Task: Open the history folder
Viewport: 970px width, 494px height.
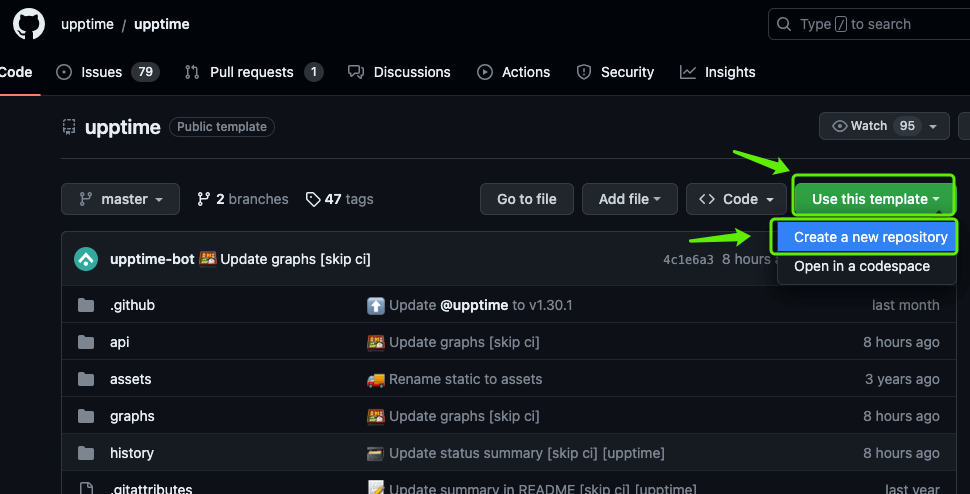Action: [132, 453]
